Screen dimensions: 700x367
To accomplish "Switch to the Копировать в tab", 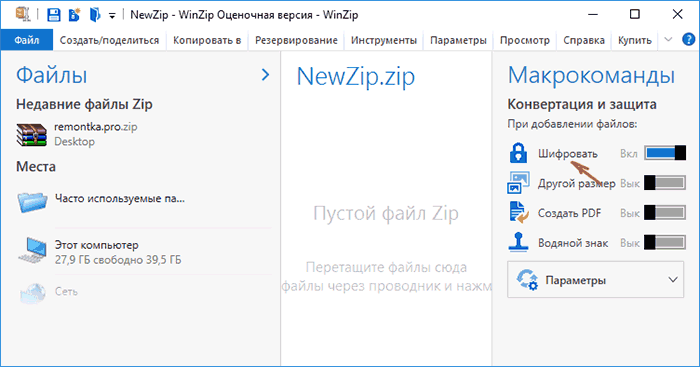I will (x=207, y=40).
